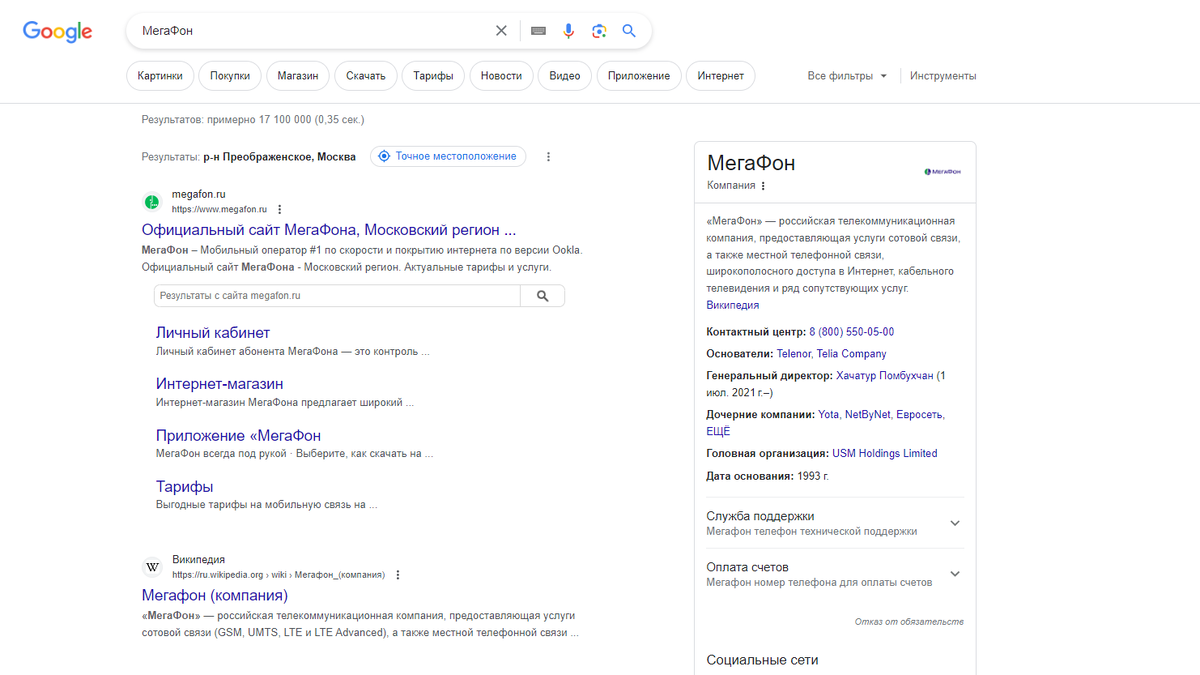This screenshot has width=1200, height=675.
Task: Open USM Holdings Limited link
Action: 885,454
